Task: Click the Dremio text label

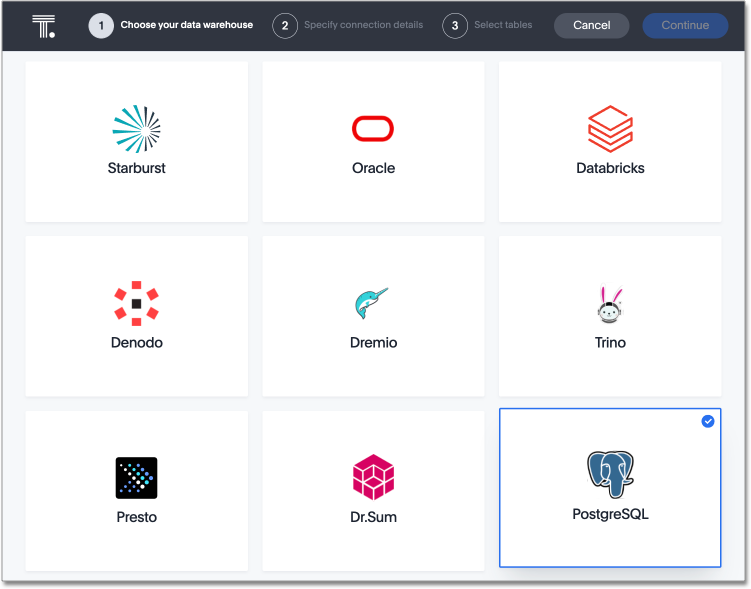Action: click(373, 342)
